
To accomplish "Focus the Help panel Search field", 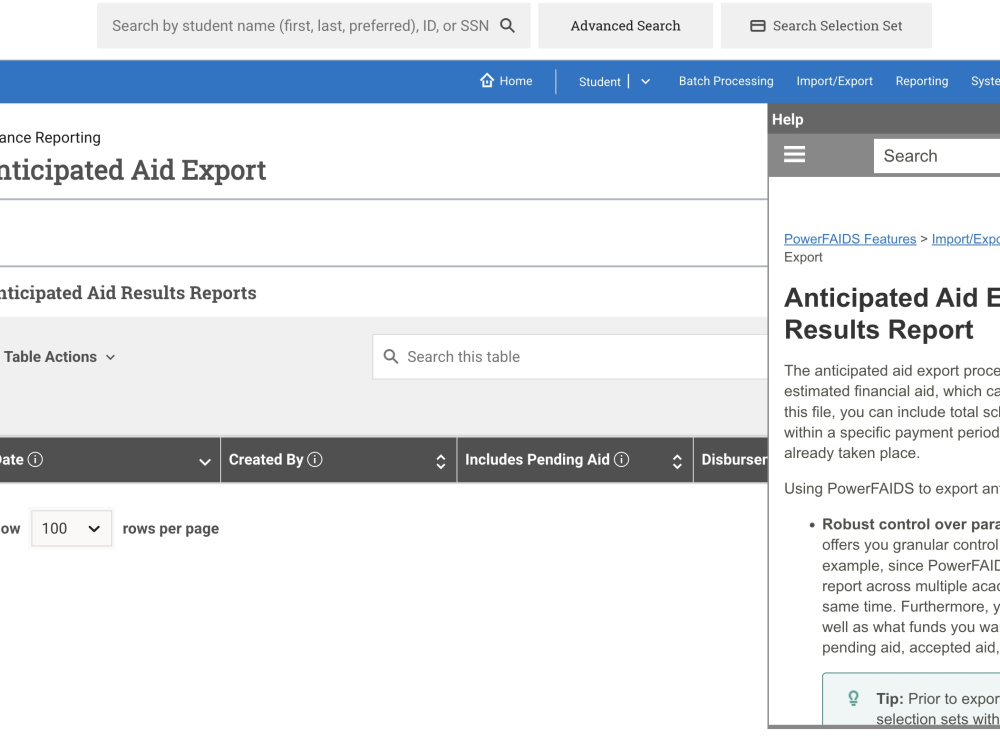I will (x=937, y=156).
